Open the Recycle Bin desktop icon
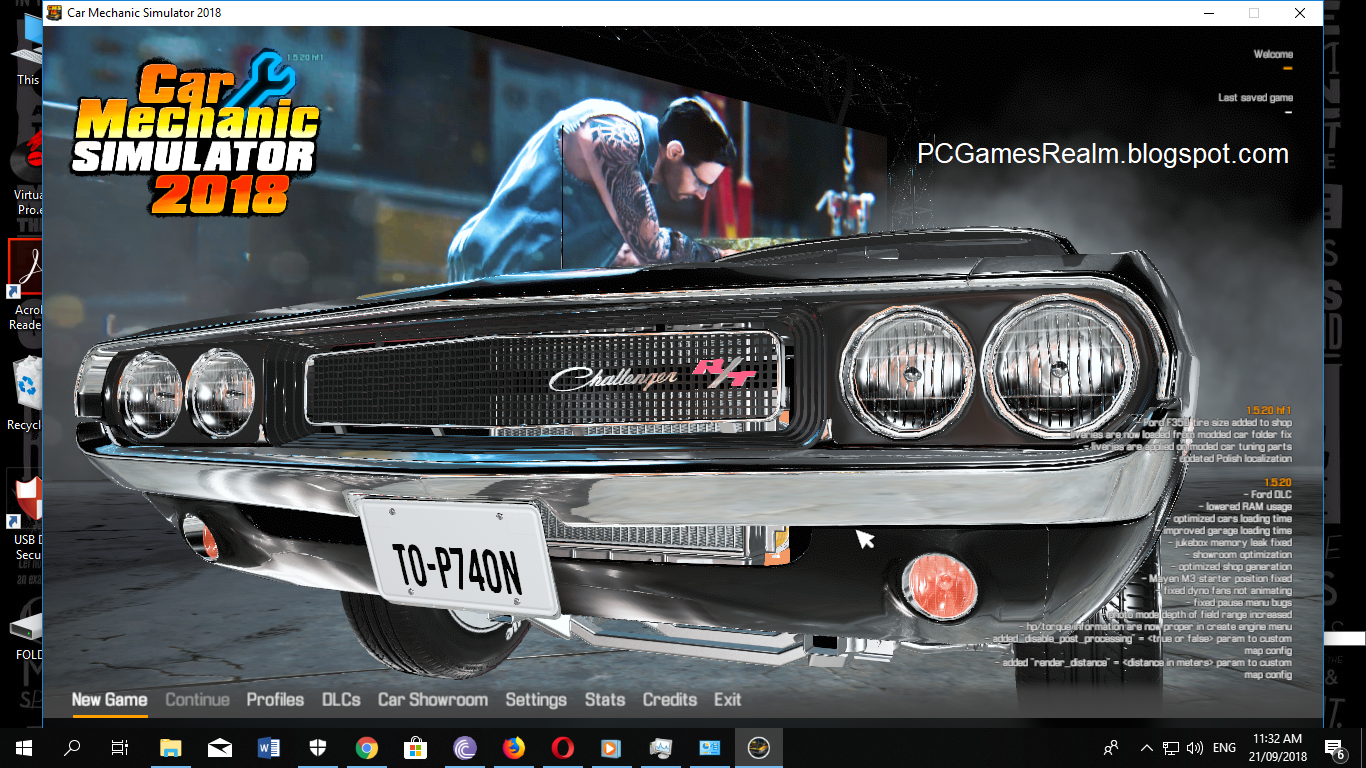 (27, 395)
